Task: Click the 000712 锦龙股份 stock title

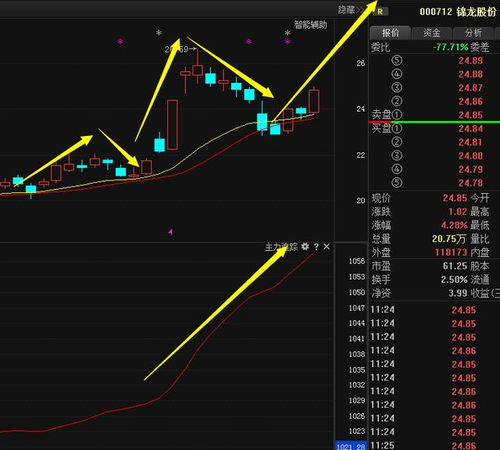Action: coord(458,12)
